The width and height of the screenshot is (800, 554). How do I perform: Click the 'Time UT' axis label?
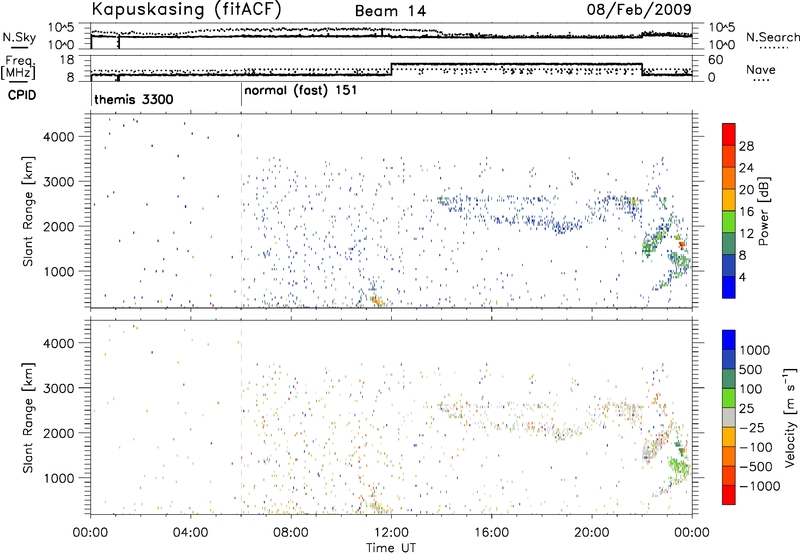[391, 548]
